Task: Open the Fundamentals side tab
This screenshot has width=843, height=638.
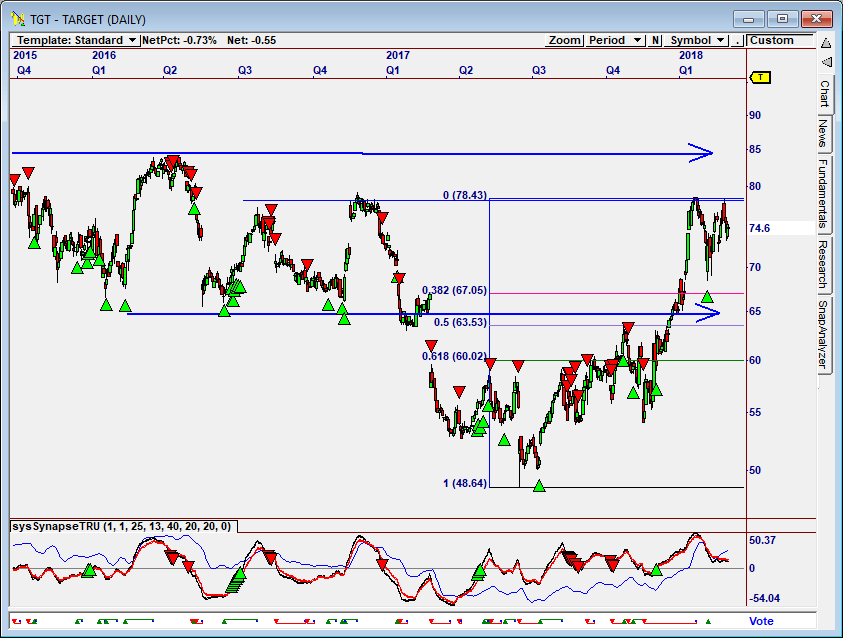Action: pyautogui.click(x=824, y=193)
